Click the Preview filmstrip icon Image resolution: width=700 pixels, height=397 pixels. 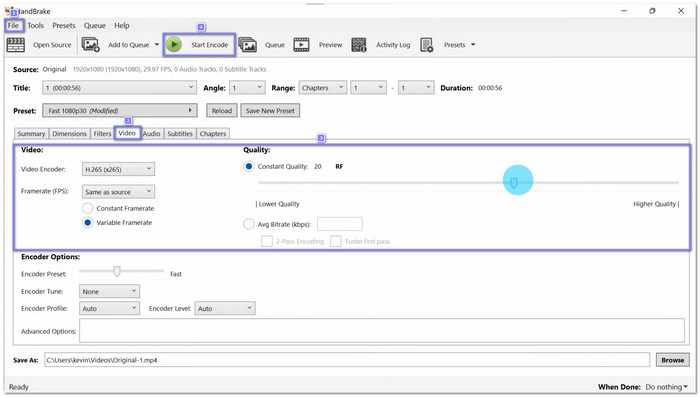(301, 45)
